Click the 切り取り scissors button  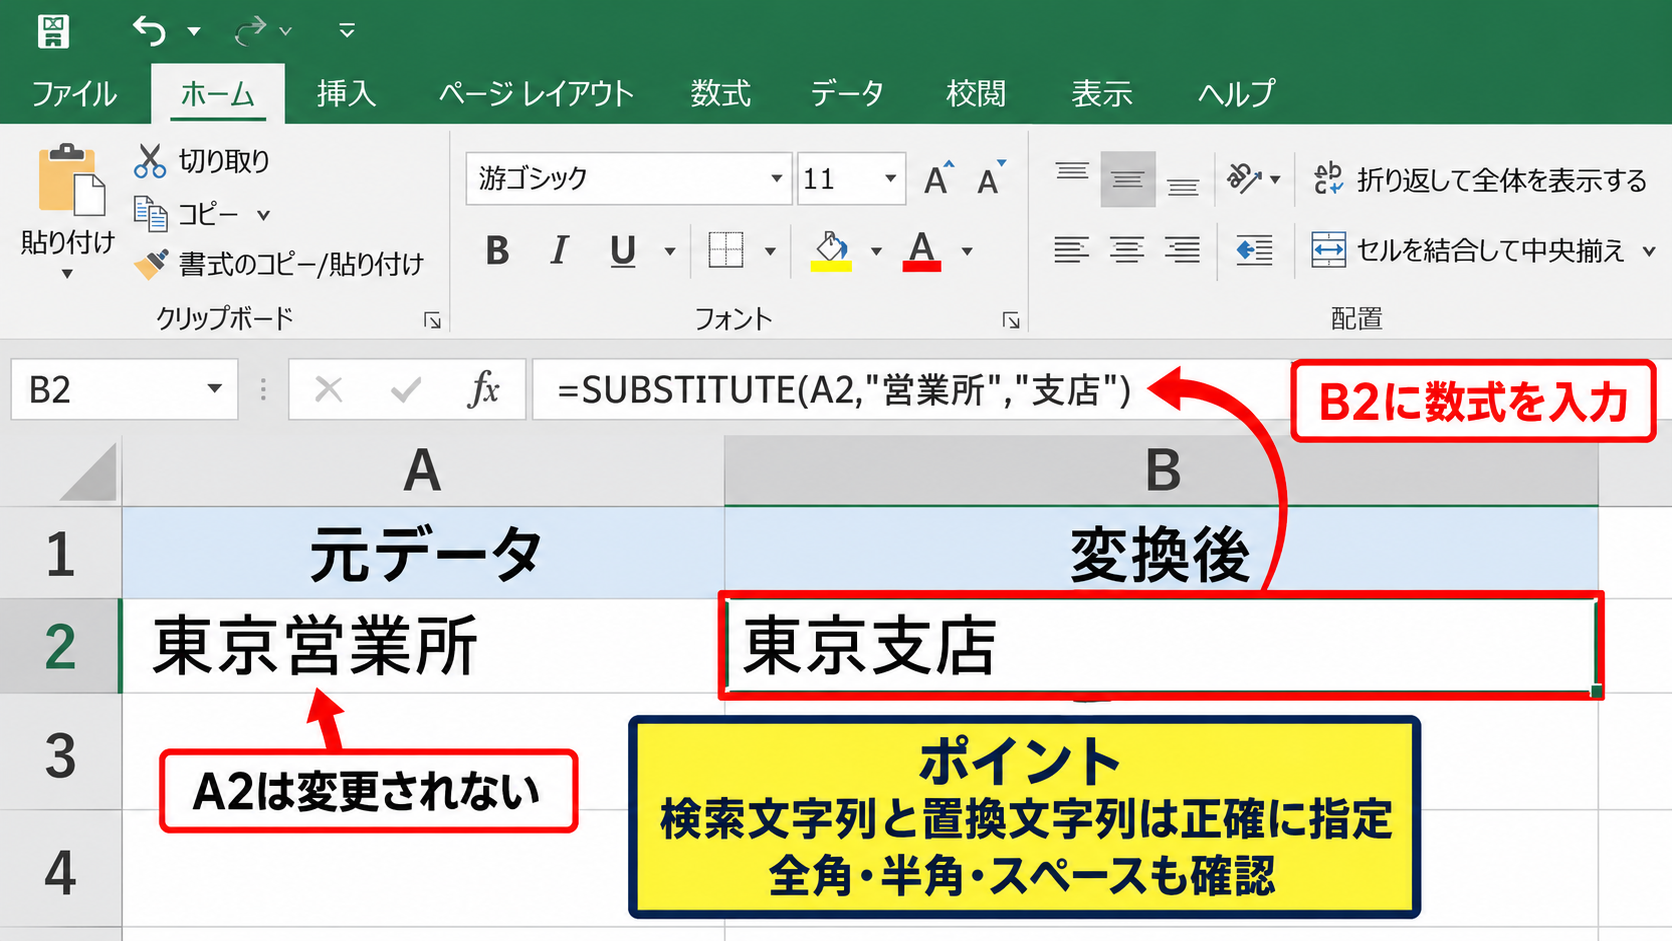click(x=202, y=161)
